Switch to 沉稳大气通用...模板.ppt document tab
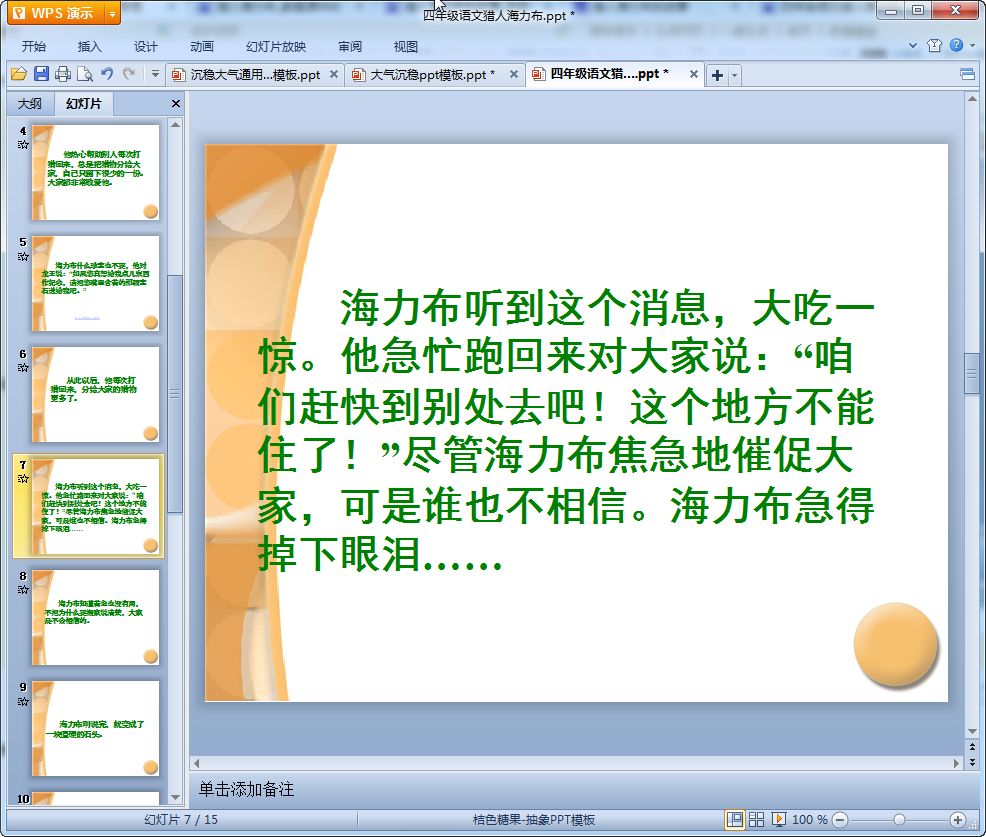Image resolution: width=986 pixels, height=837 pixels. click(x=255, y=75)
